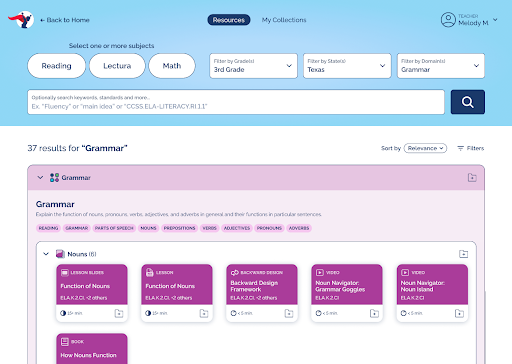Save Backward Design Framework folder icon
512x364 pixels.
289,313
